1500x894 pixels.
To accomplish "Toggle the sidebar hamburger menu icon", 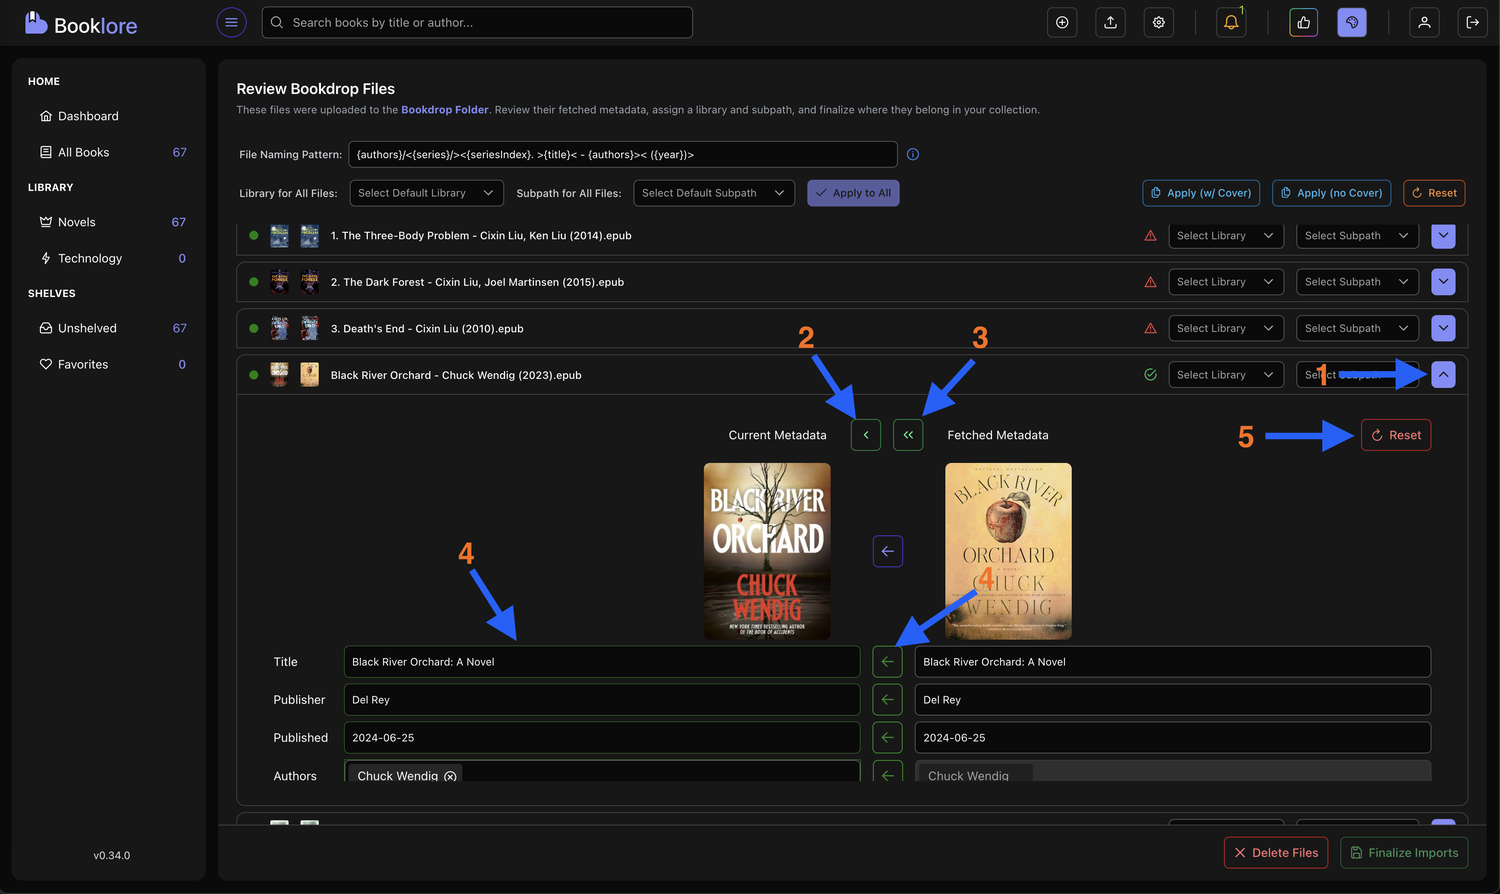I will point(231,22).
